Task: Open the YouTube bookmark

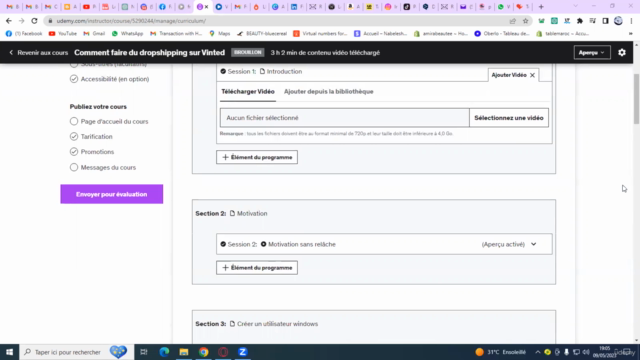Action: 62,34
